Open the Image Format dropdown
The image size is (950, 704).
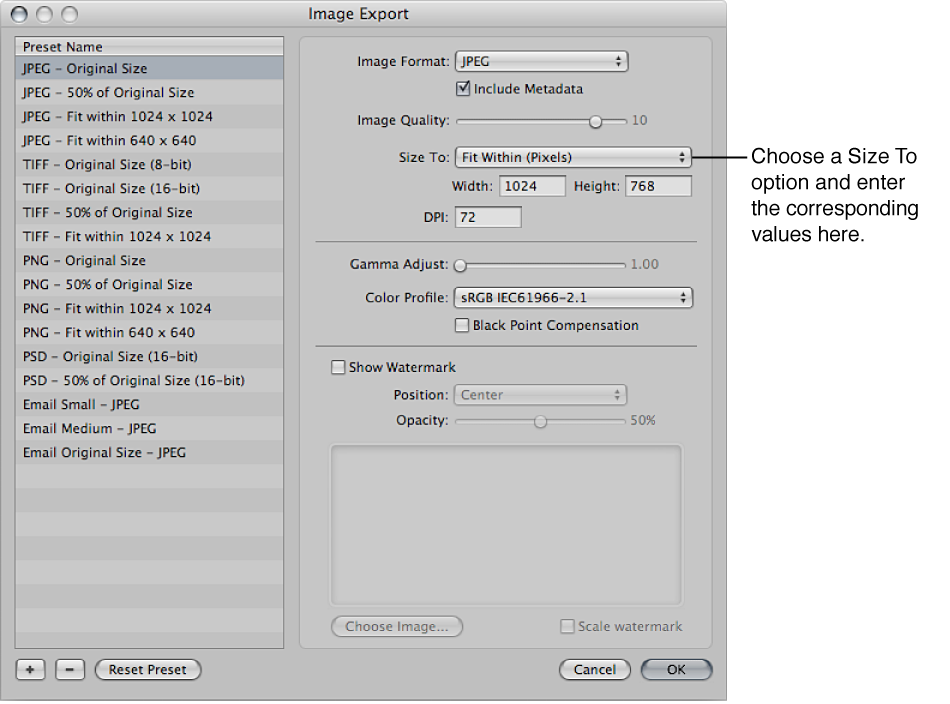tap(541, 61)
